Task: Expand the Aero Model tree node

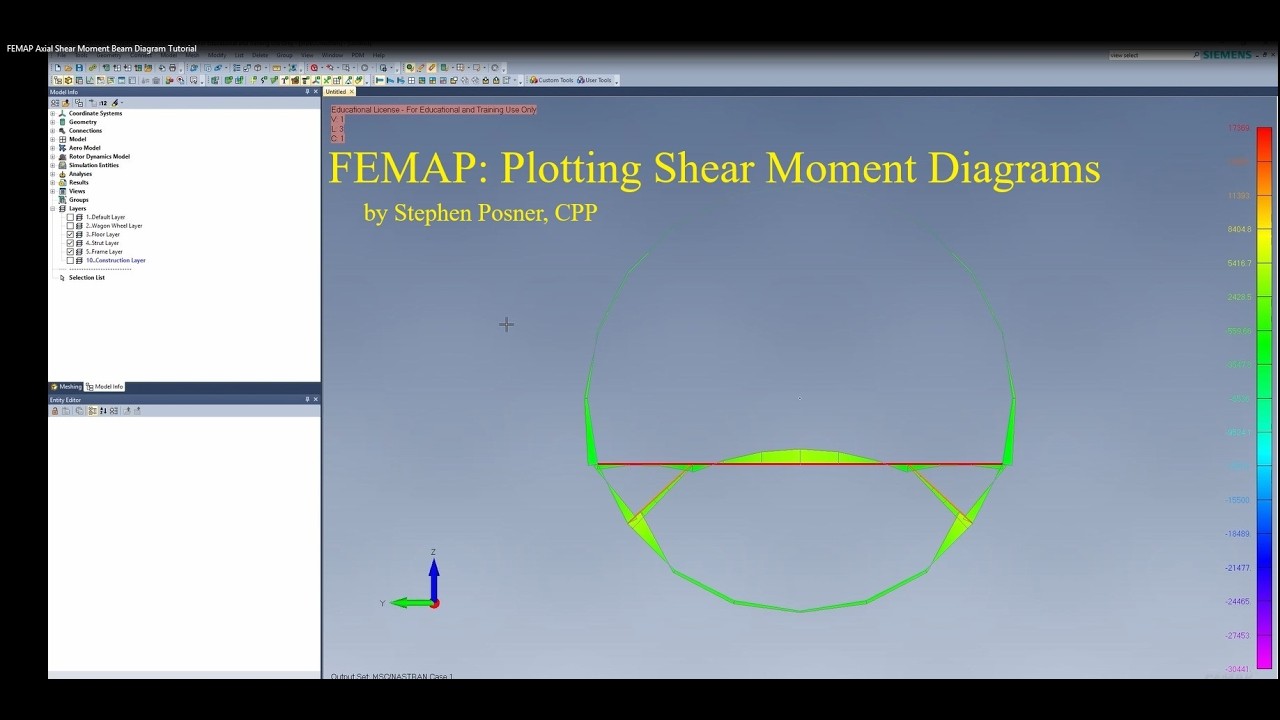Action: 53,148
